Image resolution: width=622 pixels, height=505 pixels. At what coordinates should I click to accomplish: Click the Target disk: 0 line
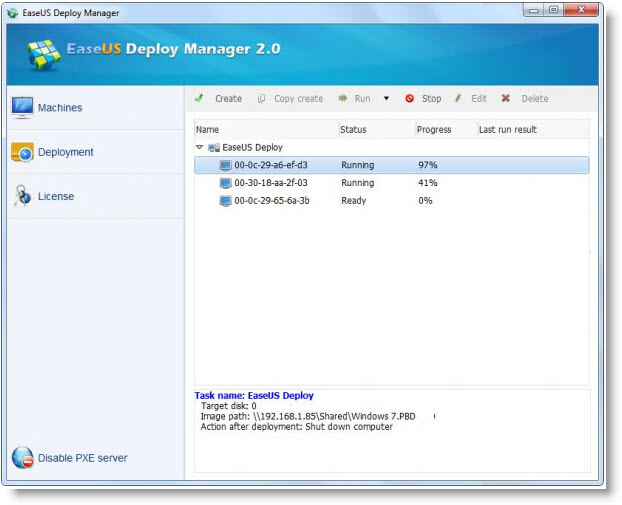click(x=228, y=406)
